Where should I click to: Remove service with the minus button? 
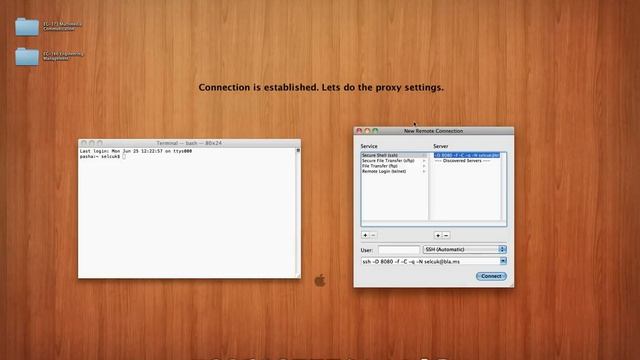[373, 236]
